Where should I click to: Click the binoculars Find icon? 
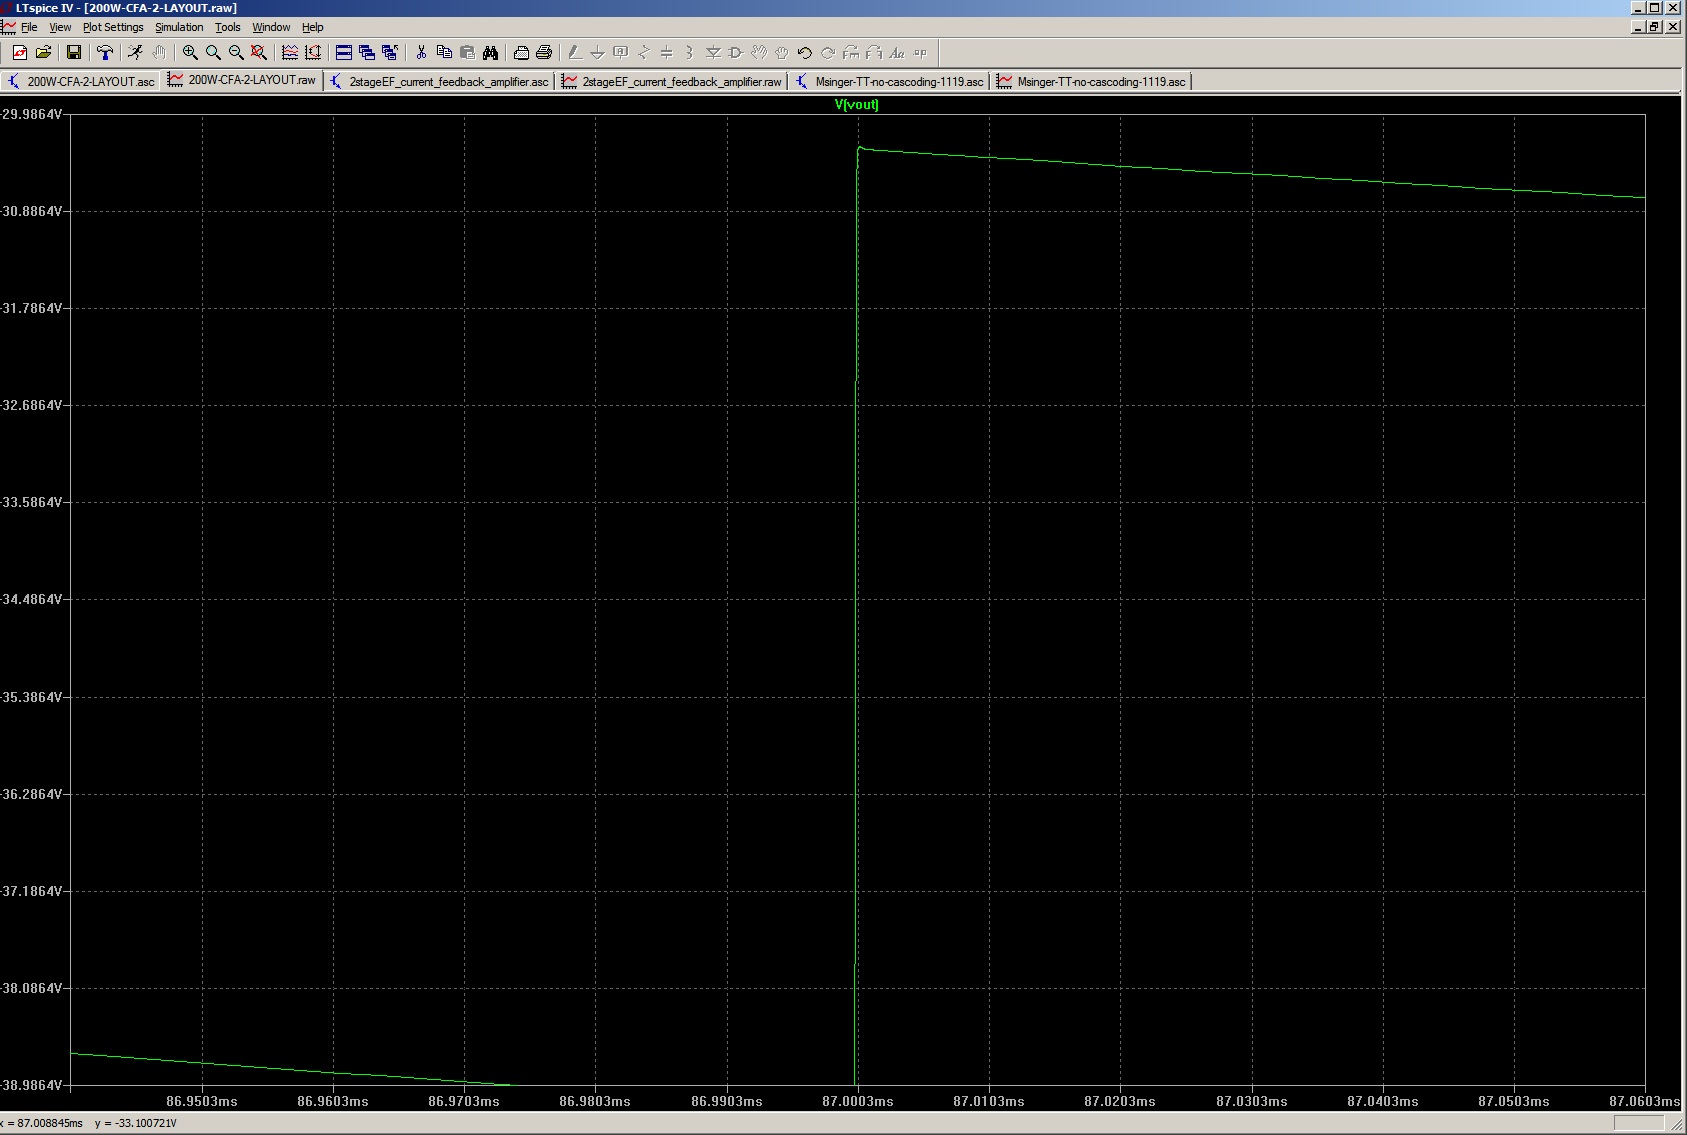click(x=490, y=53)
